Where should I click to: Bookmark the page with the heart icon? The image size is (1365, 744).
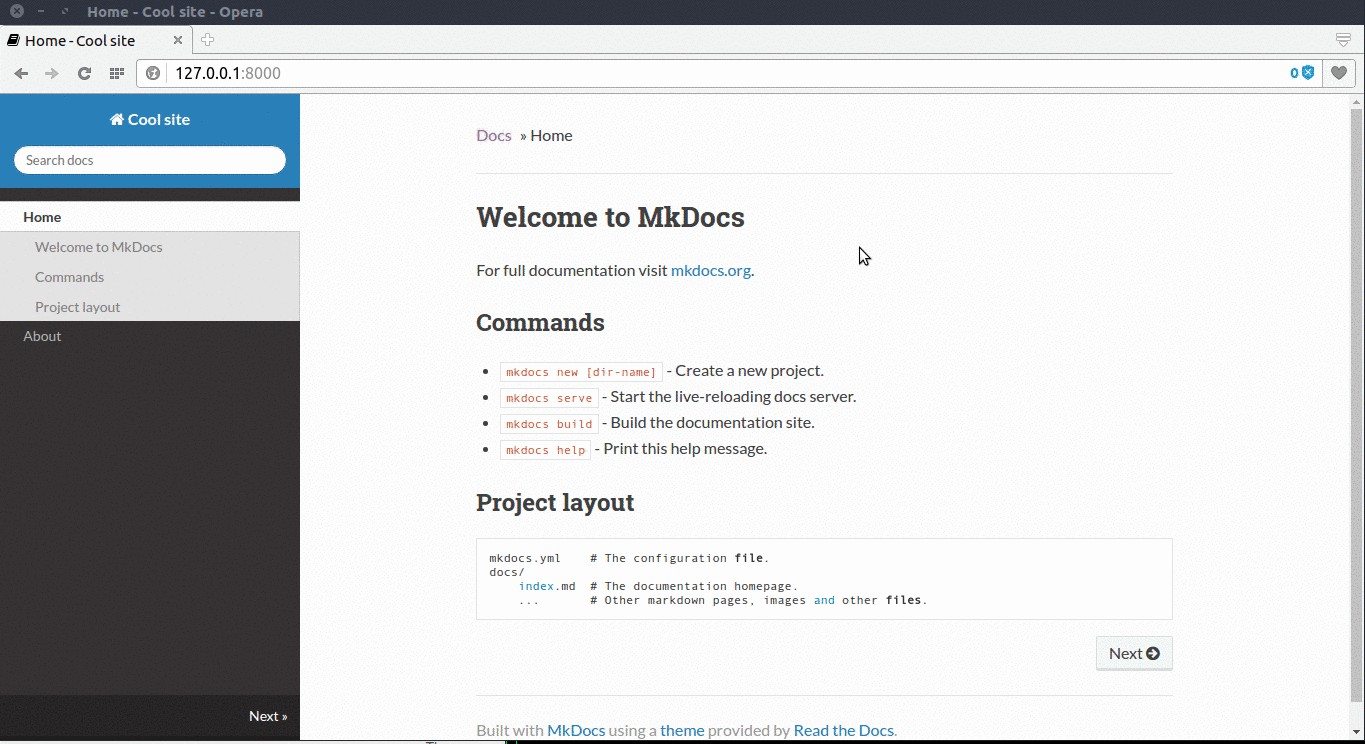[1339, 73]
